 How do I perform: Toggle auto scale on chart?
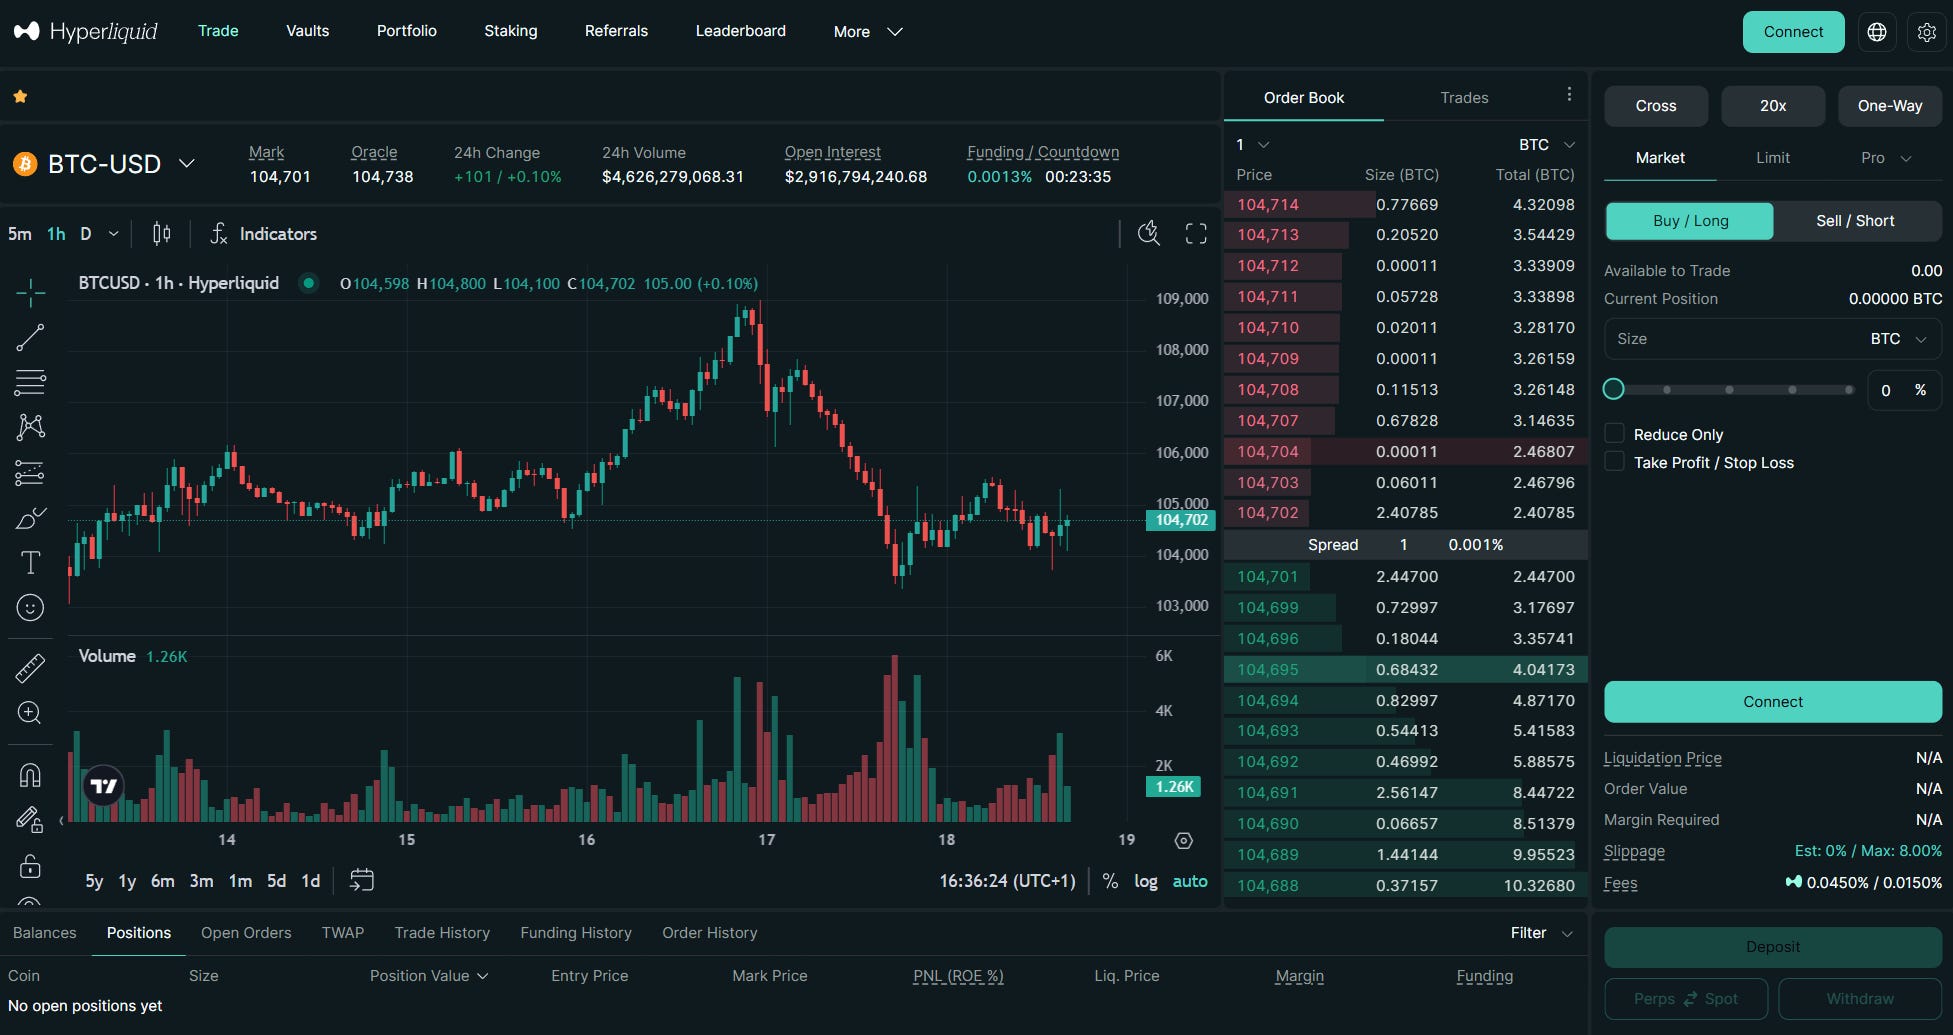(1190, 881)
